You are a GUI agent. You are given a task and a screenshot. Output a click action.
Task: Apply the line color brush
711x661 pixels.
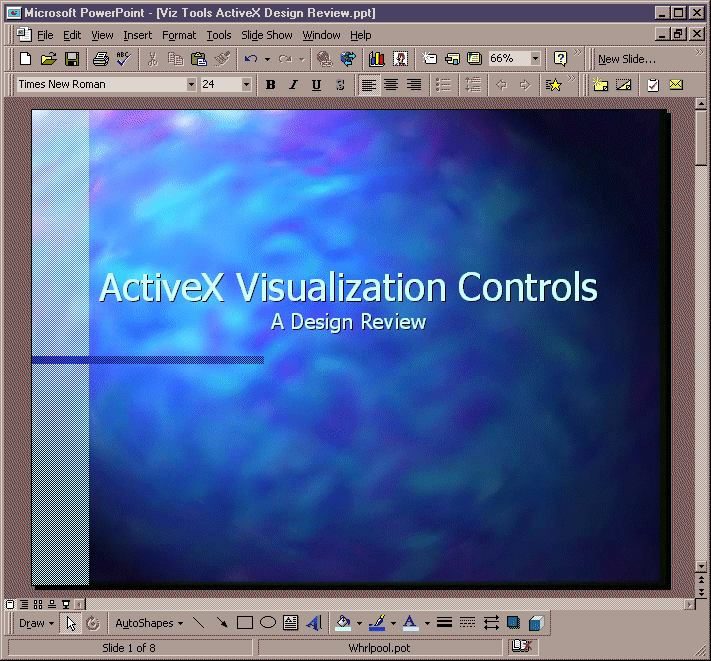click(377, 622)
